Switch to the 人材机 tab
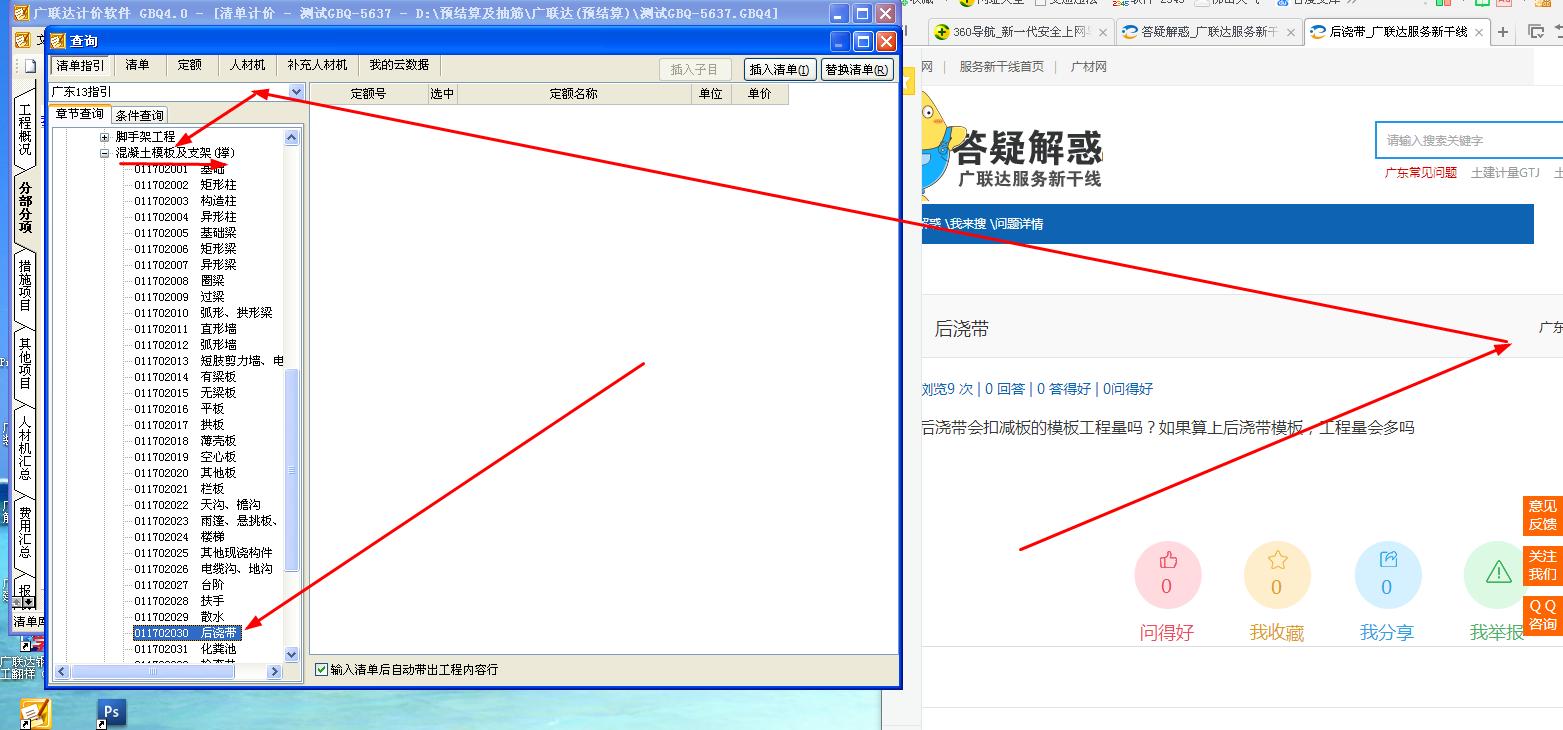 point(247,65)
